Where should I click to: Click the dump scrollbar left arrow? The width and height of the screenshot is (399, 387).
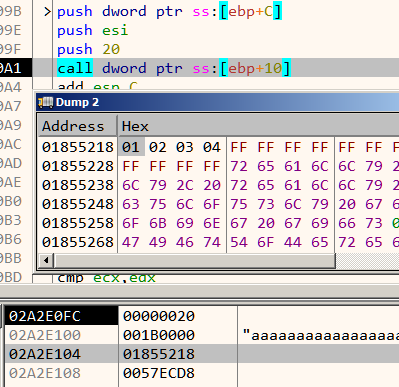pyautogui.click(x=46, y=260)
